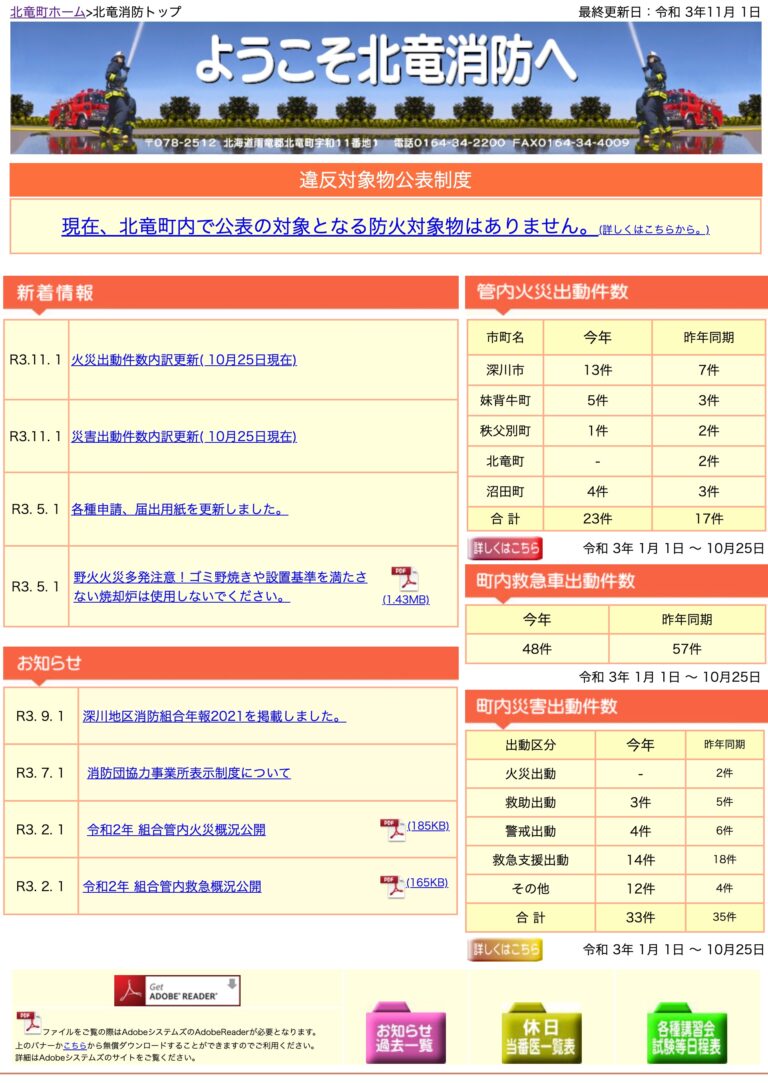Open 深川地区消防組合年報2021 announcement link
Screen dimensions: 768x1083
(x=214, y=716)
